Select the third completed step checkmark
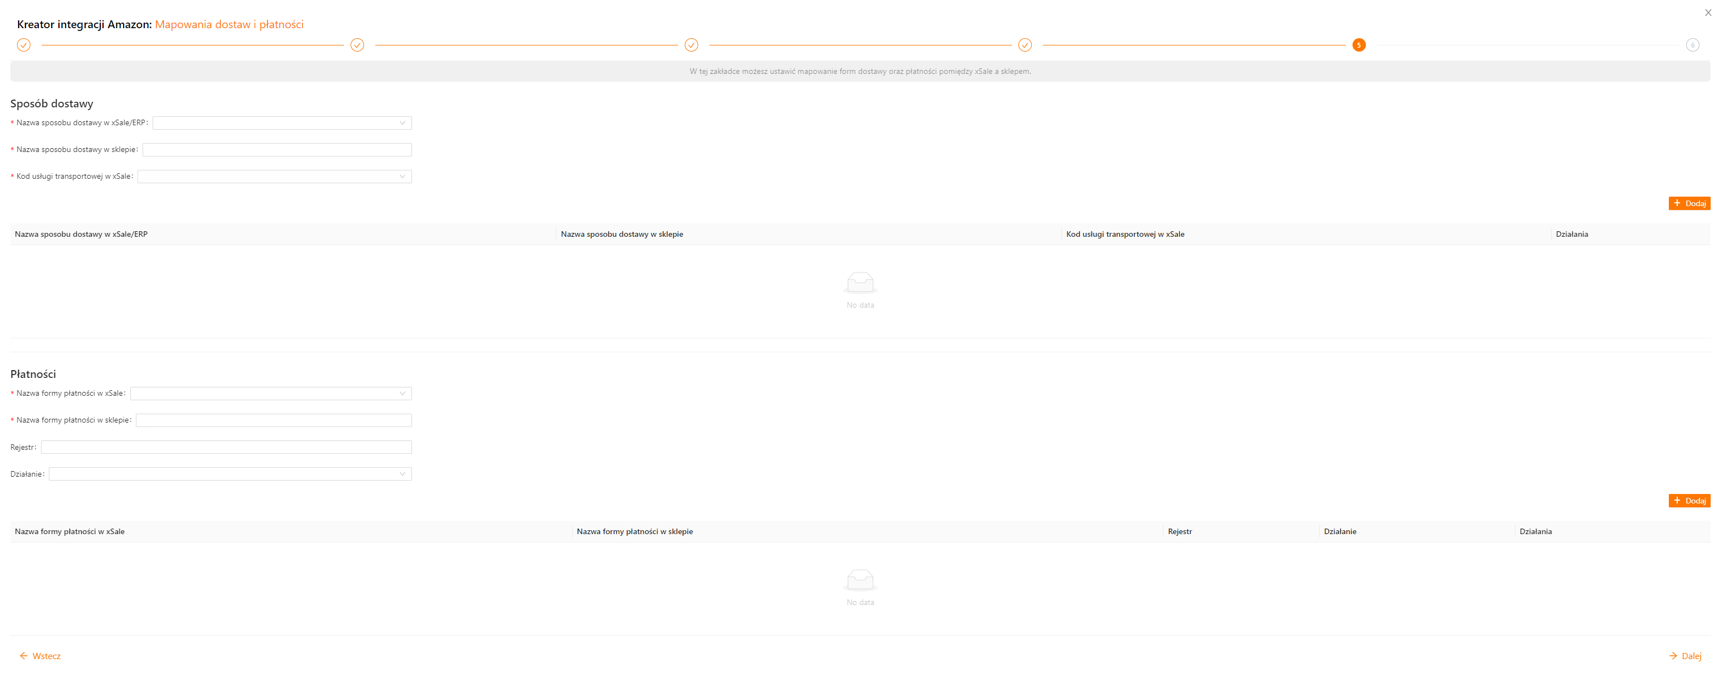The width and height of the screenshot is (1721, 676). pos(691,45)
